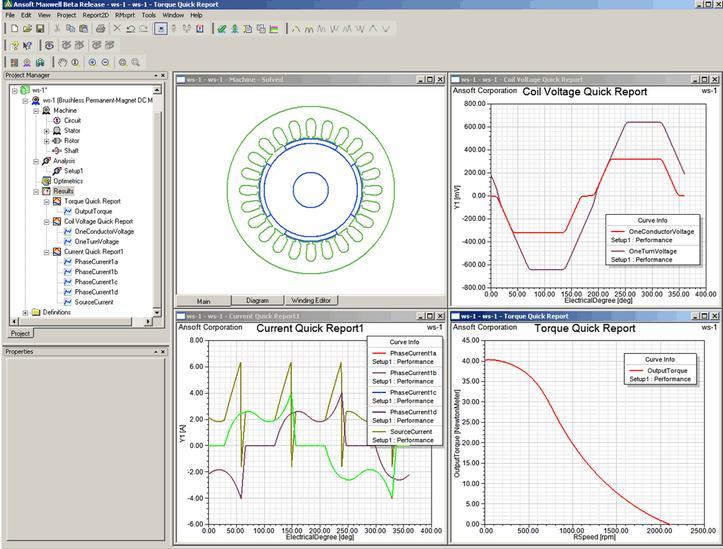Click the Open file folder icon
Viewport: 723px width, 549px height.
point(27,29)
